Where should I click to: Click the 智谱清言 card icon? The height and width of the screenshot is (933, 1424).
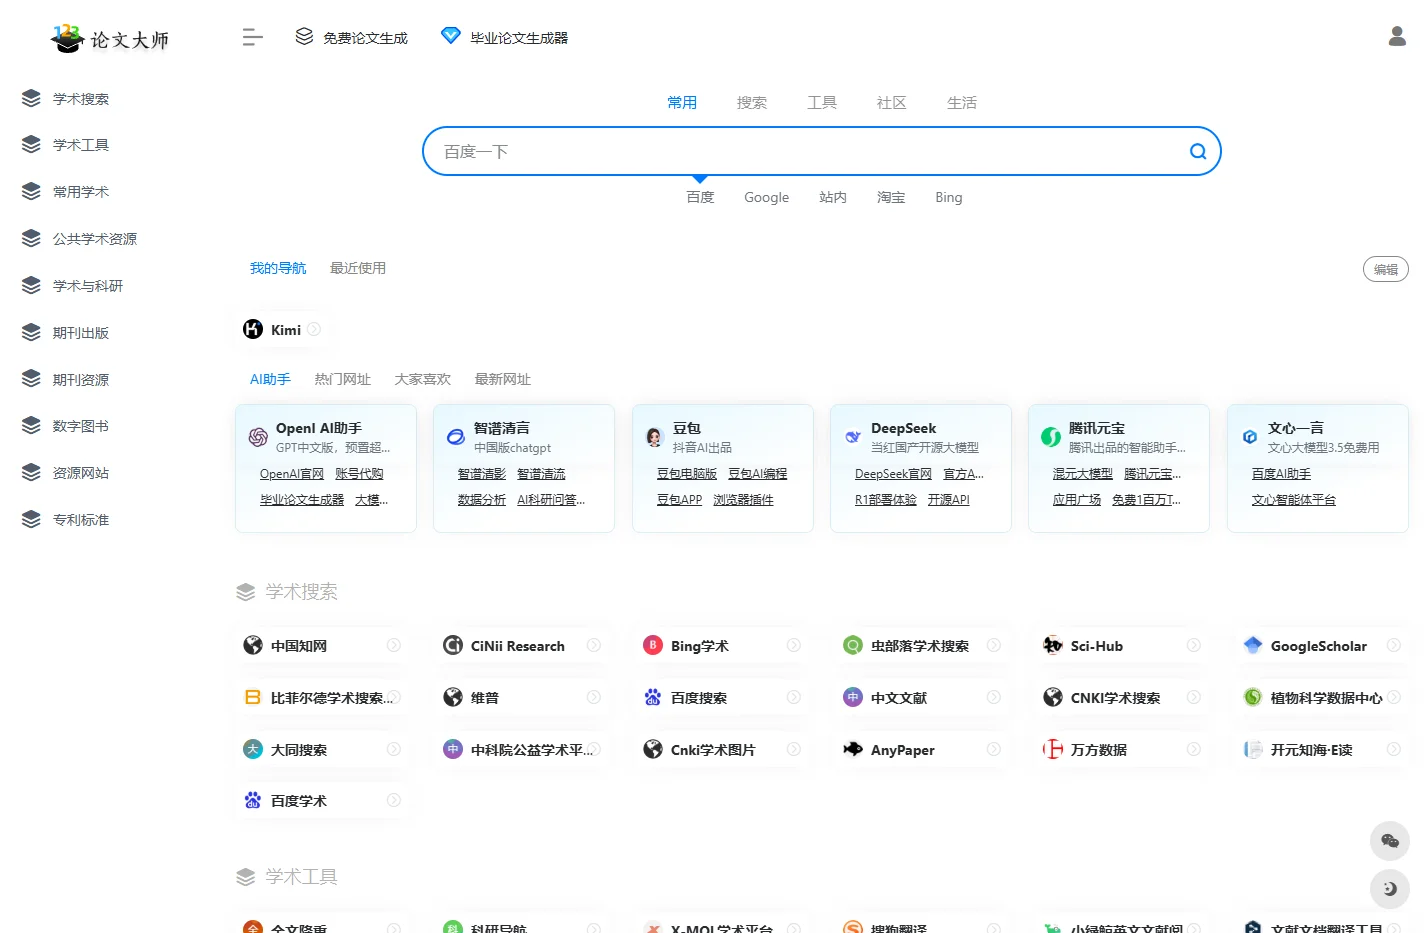(456, 437)
